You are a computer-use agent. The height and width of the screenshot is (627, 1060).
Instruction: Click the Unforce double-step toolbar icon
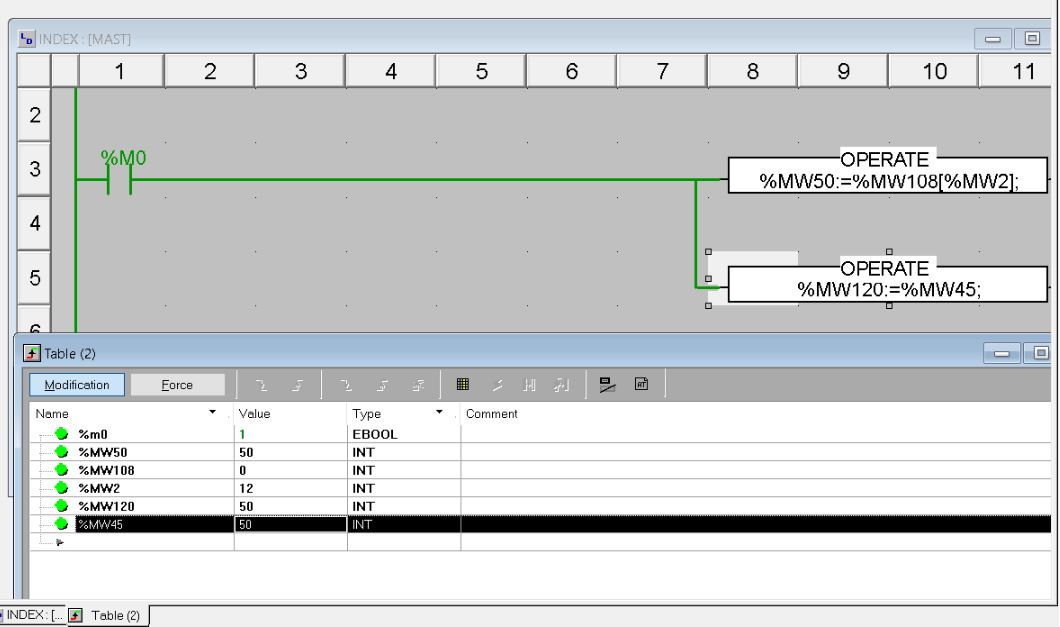[418, 385]
